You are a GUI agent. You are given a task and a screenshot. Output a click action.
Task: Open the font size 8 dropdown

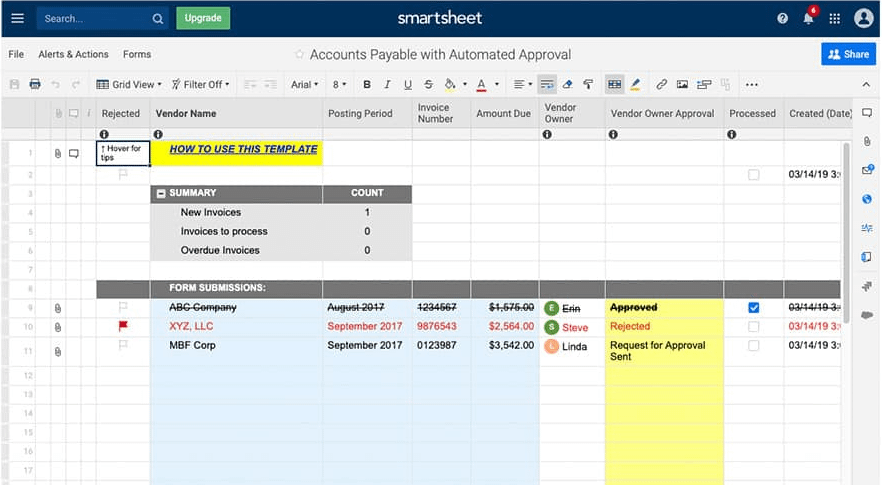339,84
